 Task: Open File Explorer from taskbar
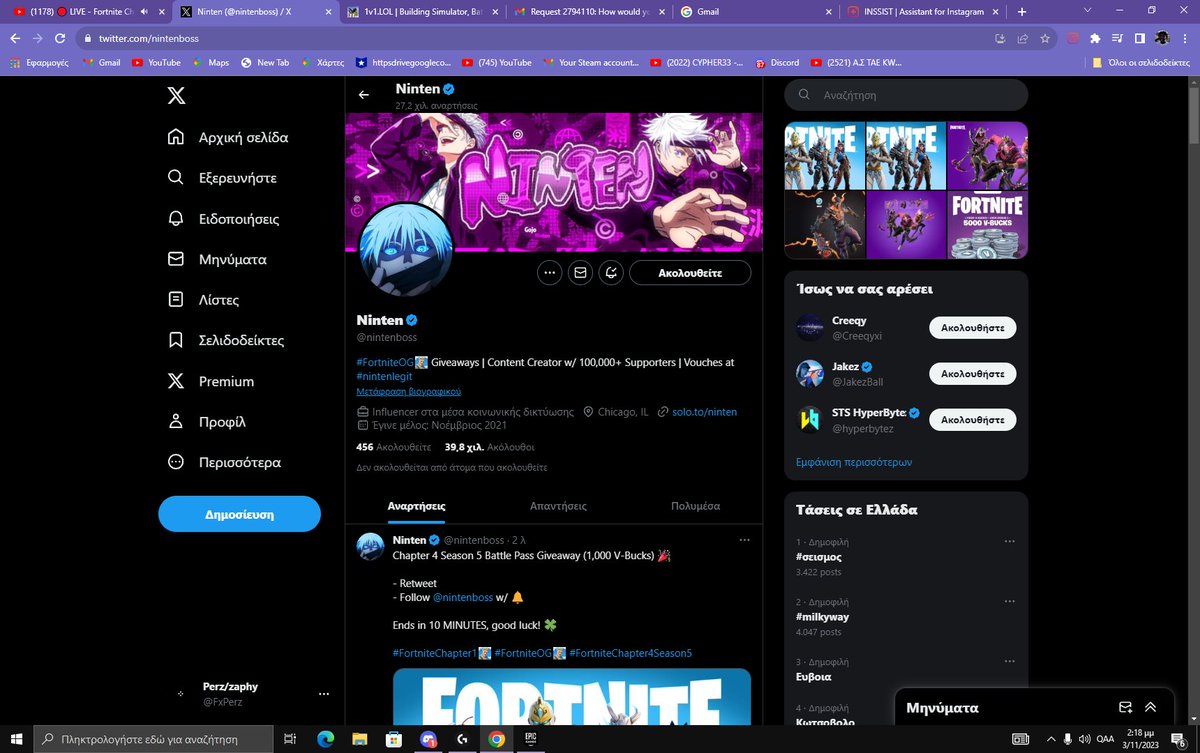tap(359, 740)
